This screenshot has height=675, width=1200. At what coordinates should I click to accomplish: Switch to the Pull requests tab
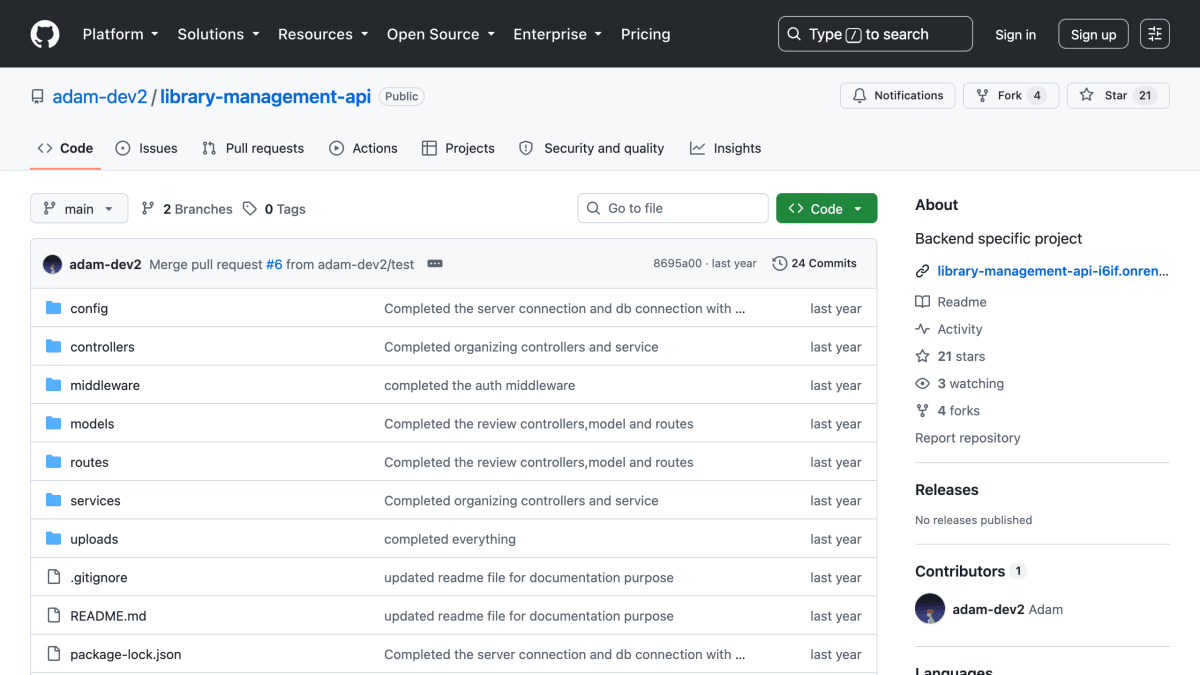[x=253, y=148]
